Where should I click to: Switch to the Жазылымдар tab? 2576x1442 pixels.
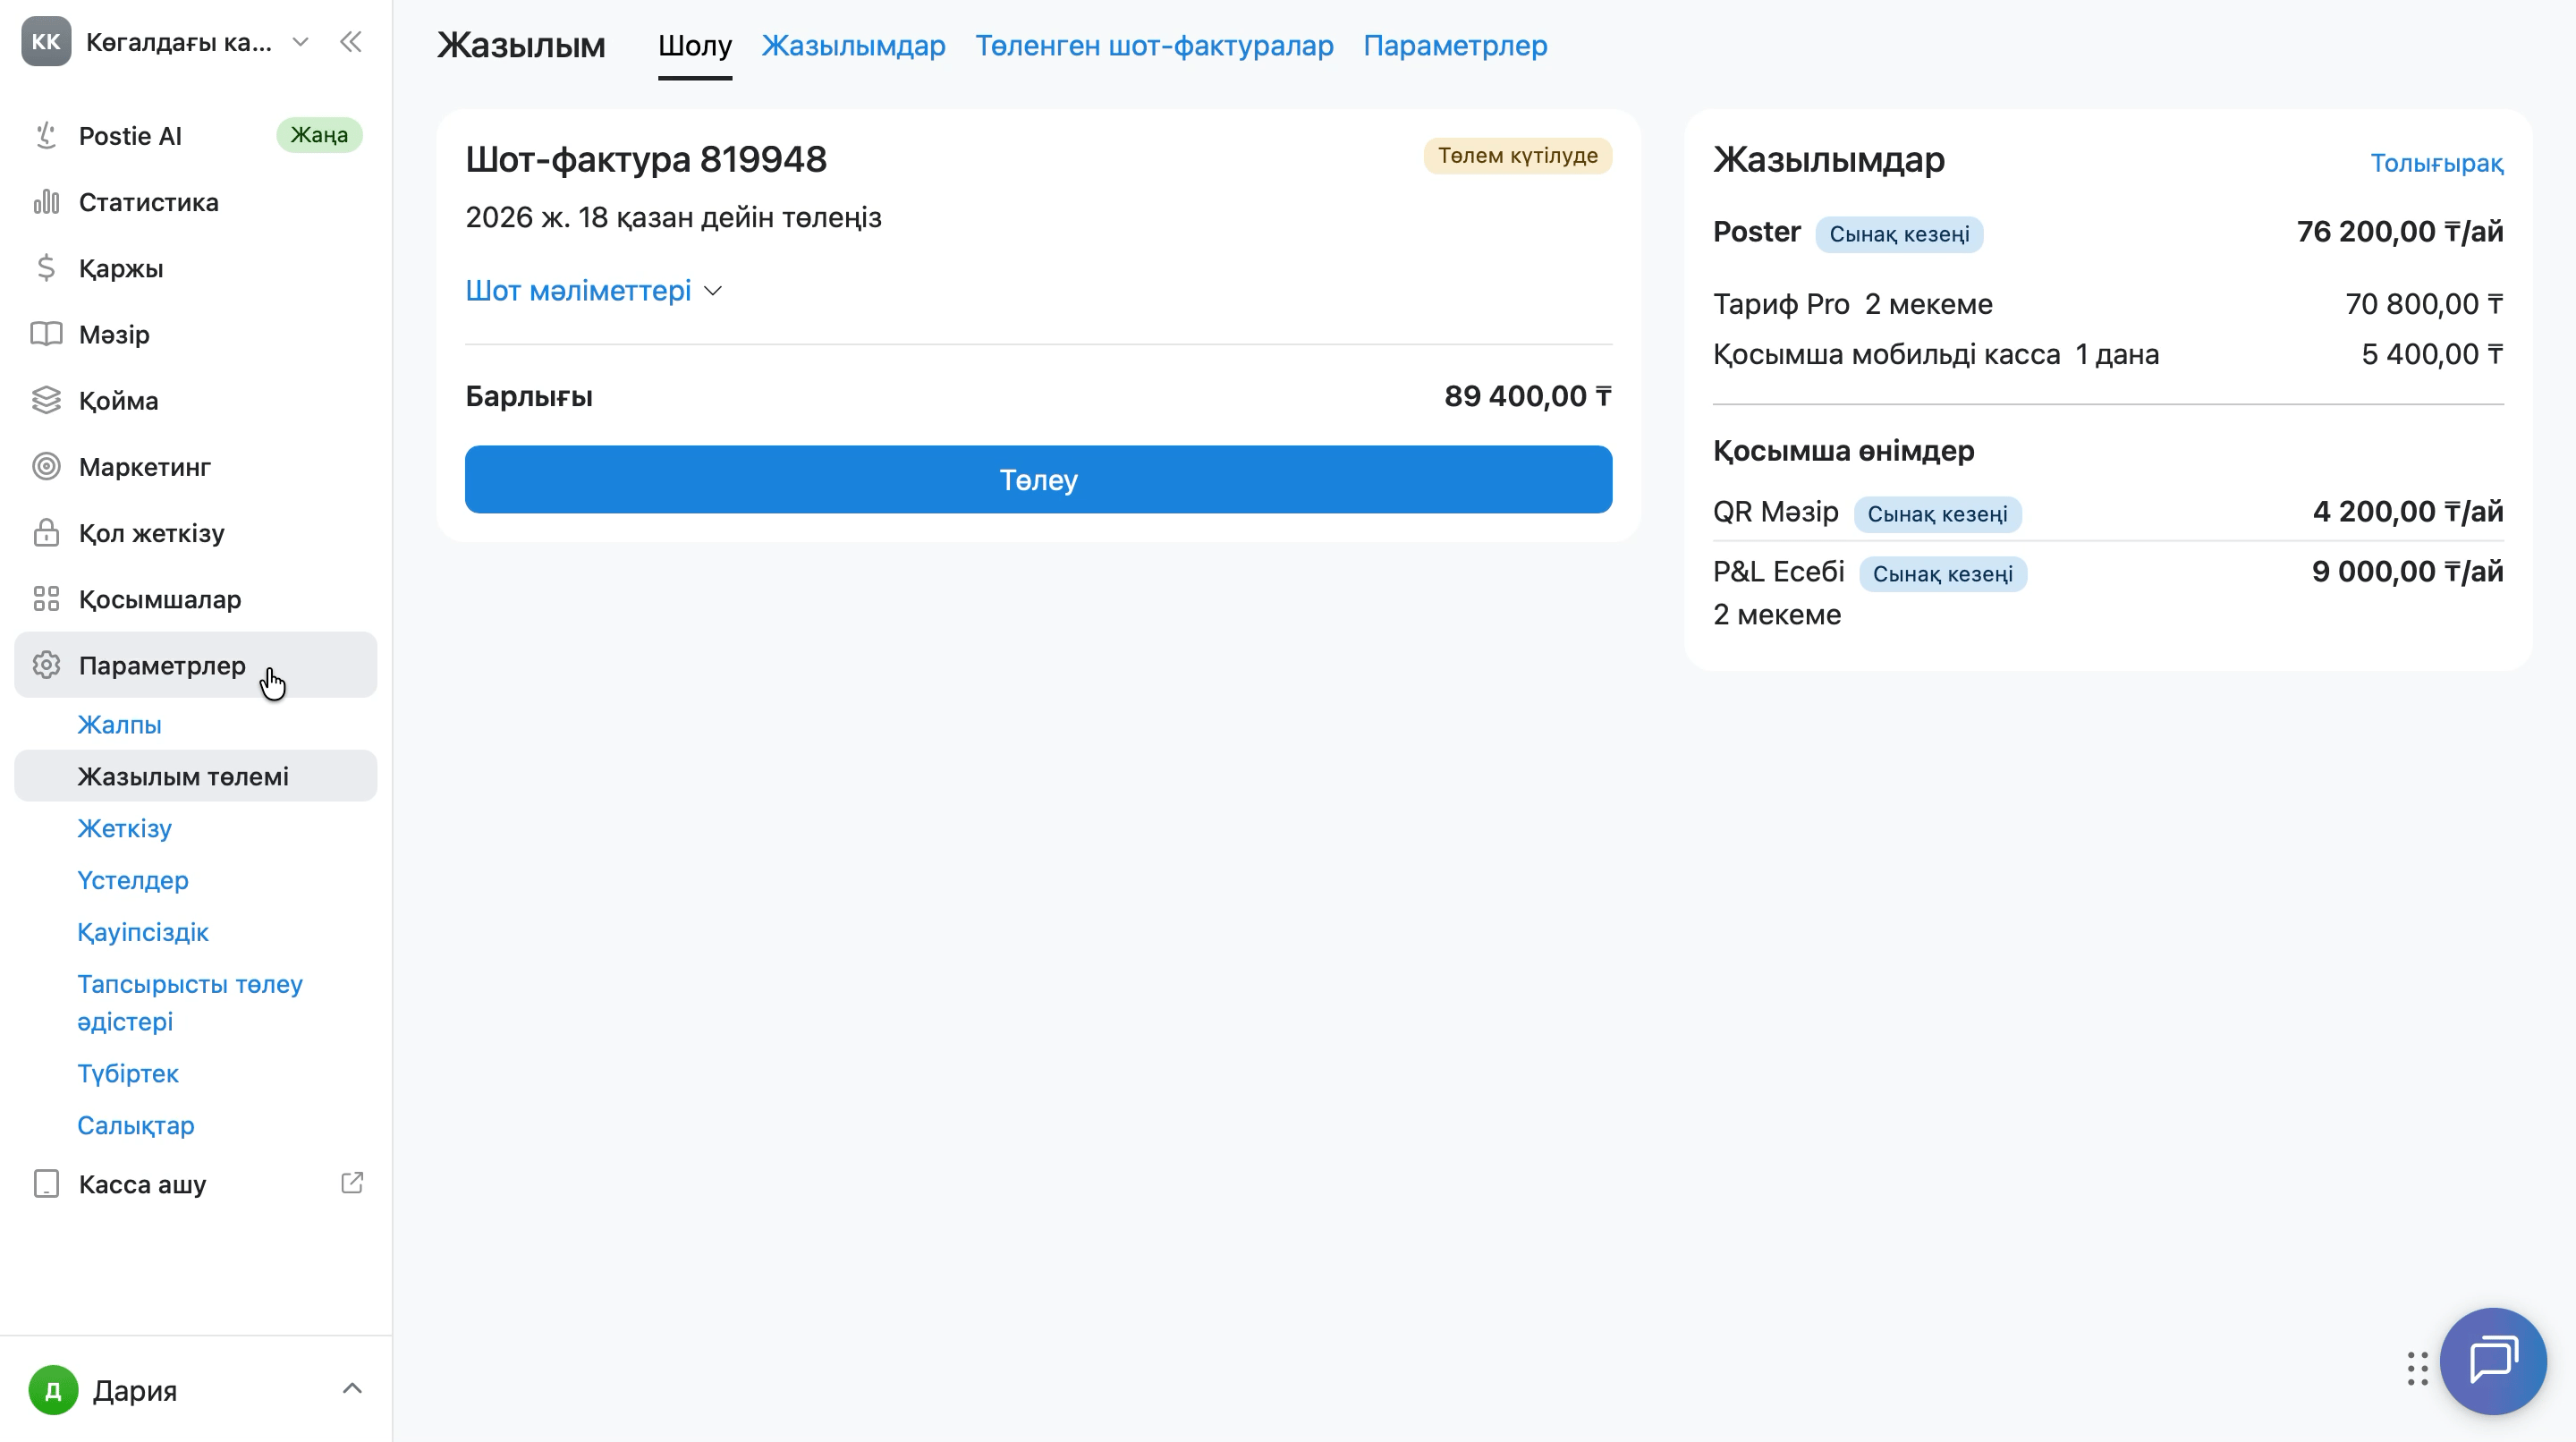(853, 46)
